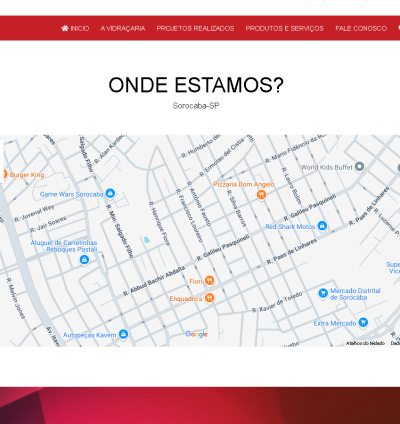Click the Game Wars Sorocaba label
The width and height of the screenshot is (400, 424).
point(71,194)
